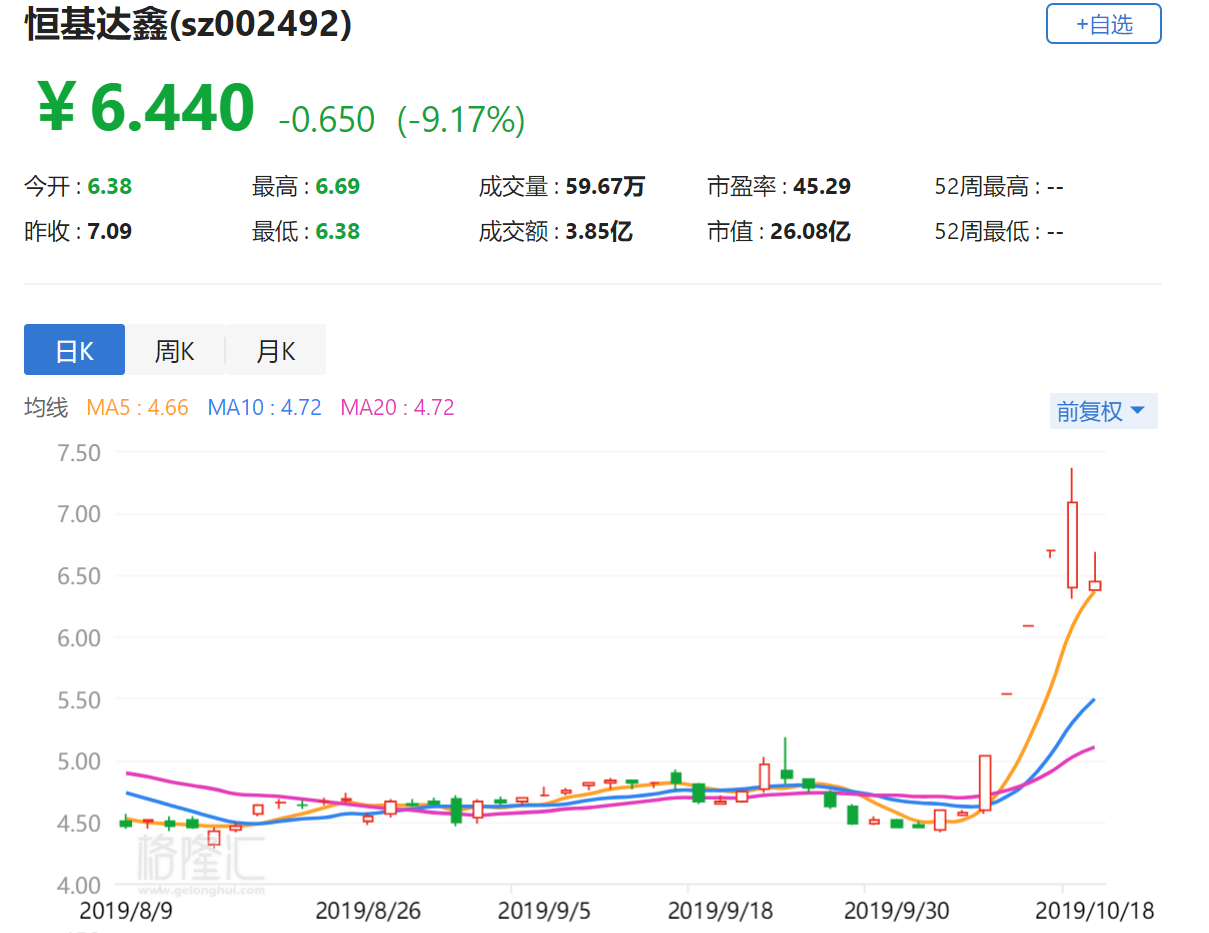Viewport: 1209px width, 933px height.
Task: Click the MA10 : 4.72 legend
Action: tap(265, 408)
